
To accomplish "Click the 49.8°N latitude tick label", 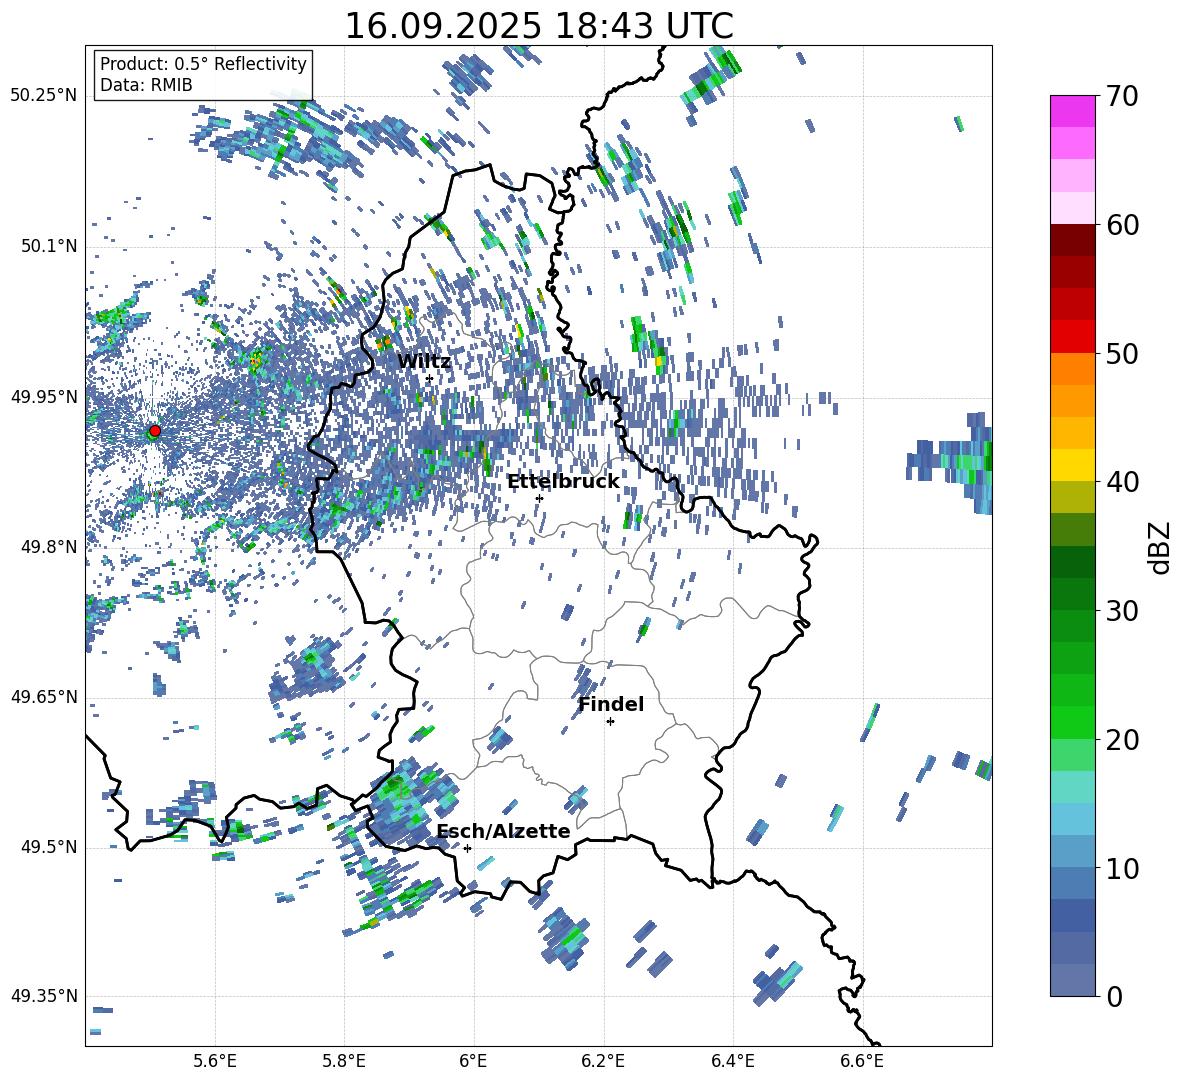I will click(x=50, y=547).
